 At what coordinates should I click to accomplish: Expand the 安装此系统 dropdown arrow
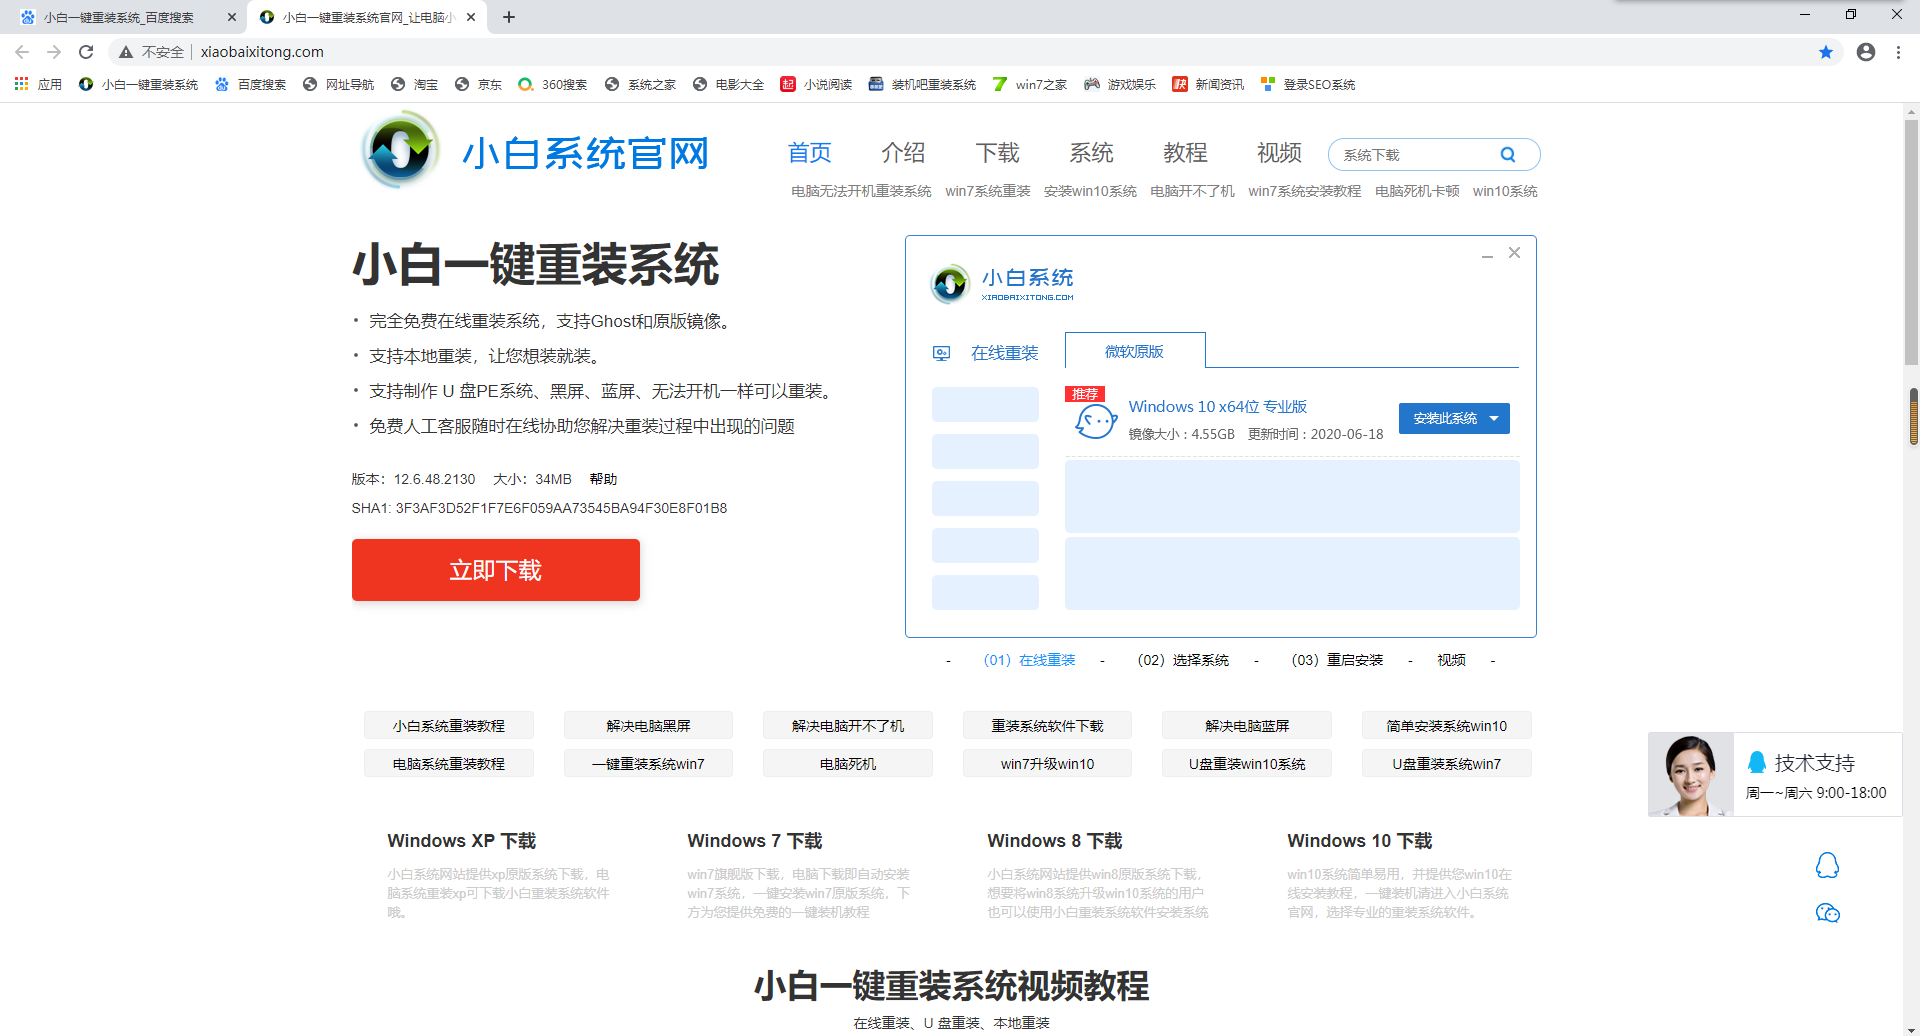(1494, 419)
